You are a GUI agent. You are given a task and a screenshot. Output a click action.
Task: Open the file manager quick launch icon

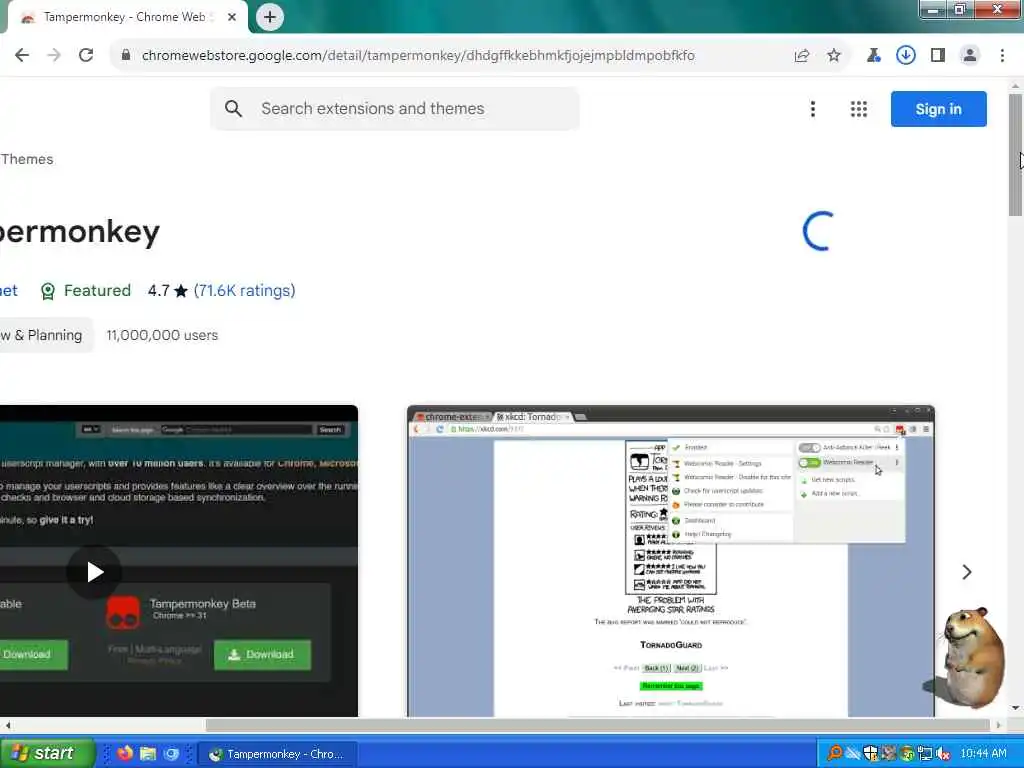click(148, 754)
